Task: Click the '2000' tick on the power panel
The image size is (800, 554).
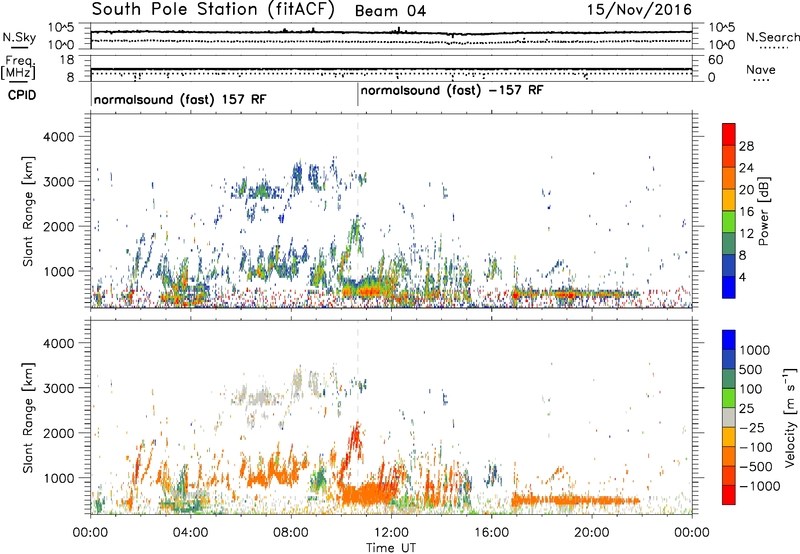Action: coord(58,226)
